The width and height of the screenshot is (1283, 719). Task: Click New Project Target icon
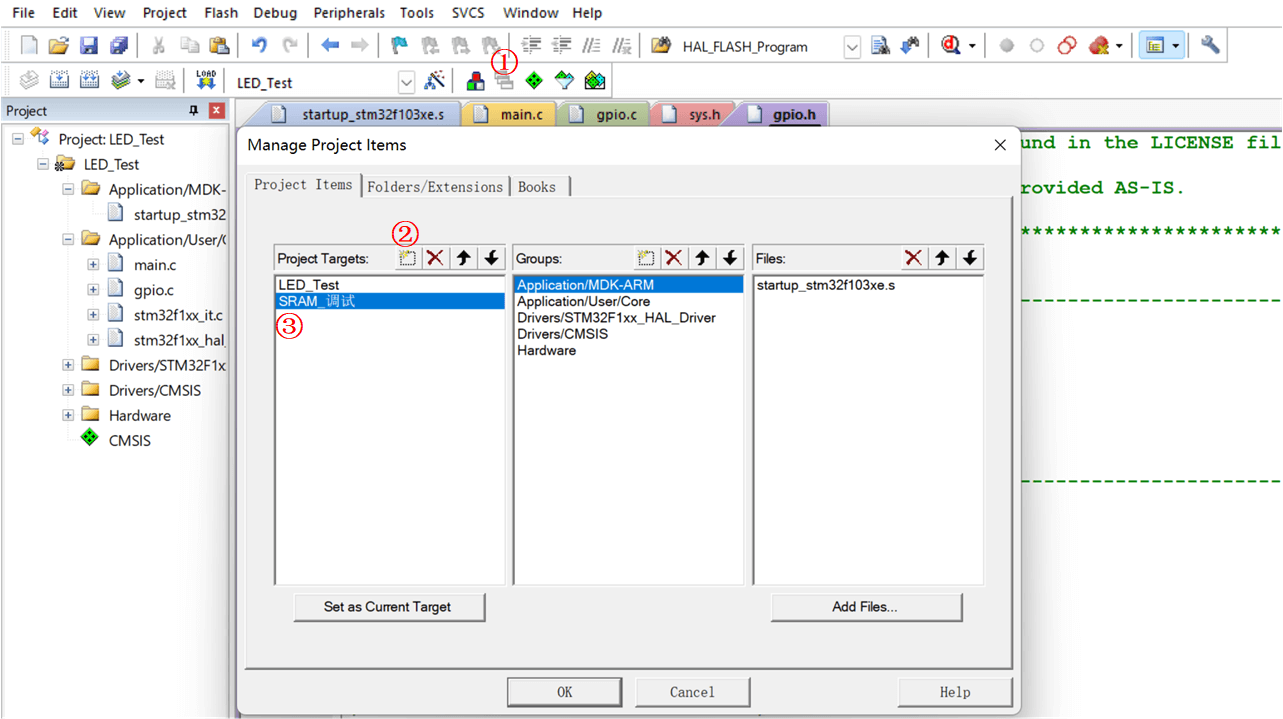click(407, 258)
